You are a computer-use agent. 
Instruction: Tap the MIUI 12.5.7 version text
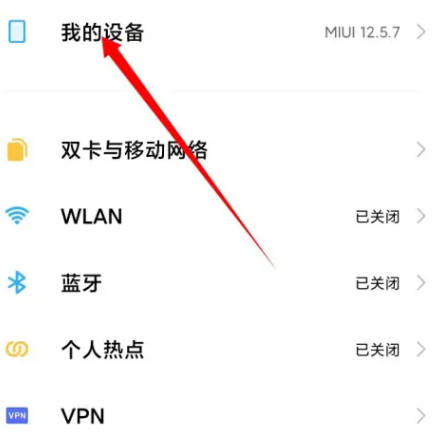[362, 32]
